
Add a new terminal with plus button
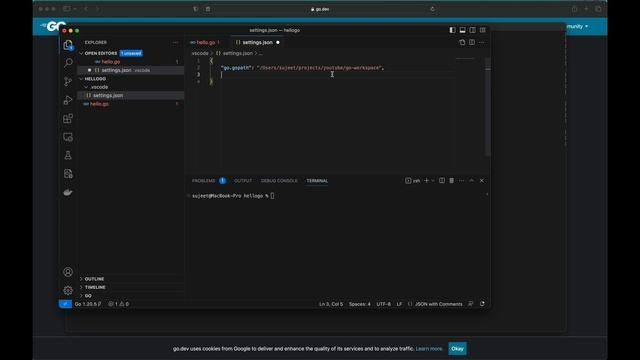click(426, 180)
